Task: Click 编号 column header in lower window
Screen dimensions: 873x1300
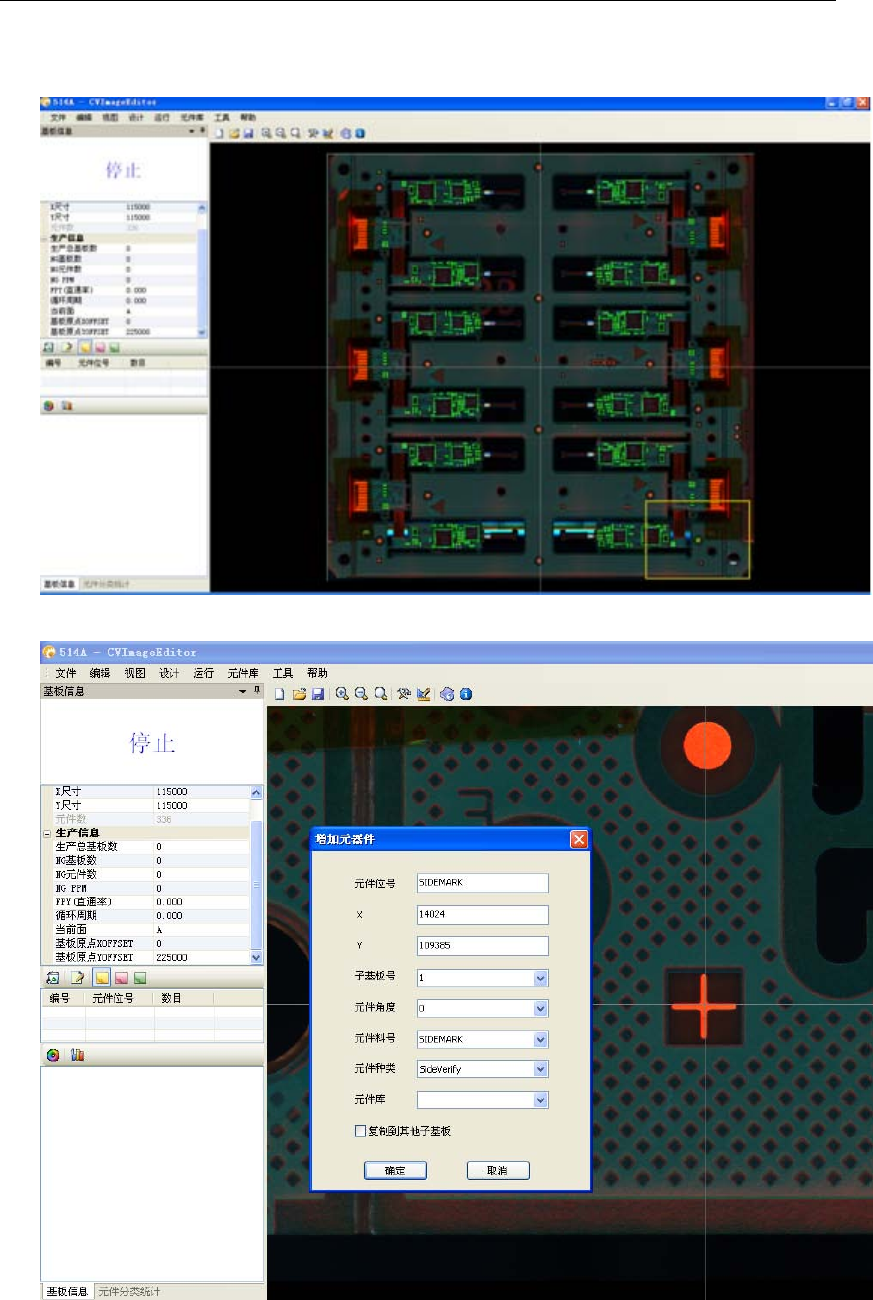Action: click(x=63, y=998)
